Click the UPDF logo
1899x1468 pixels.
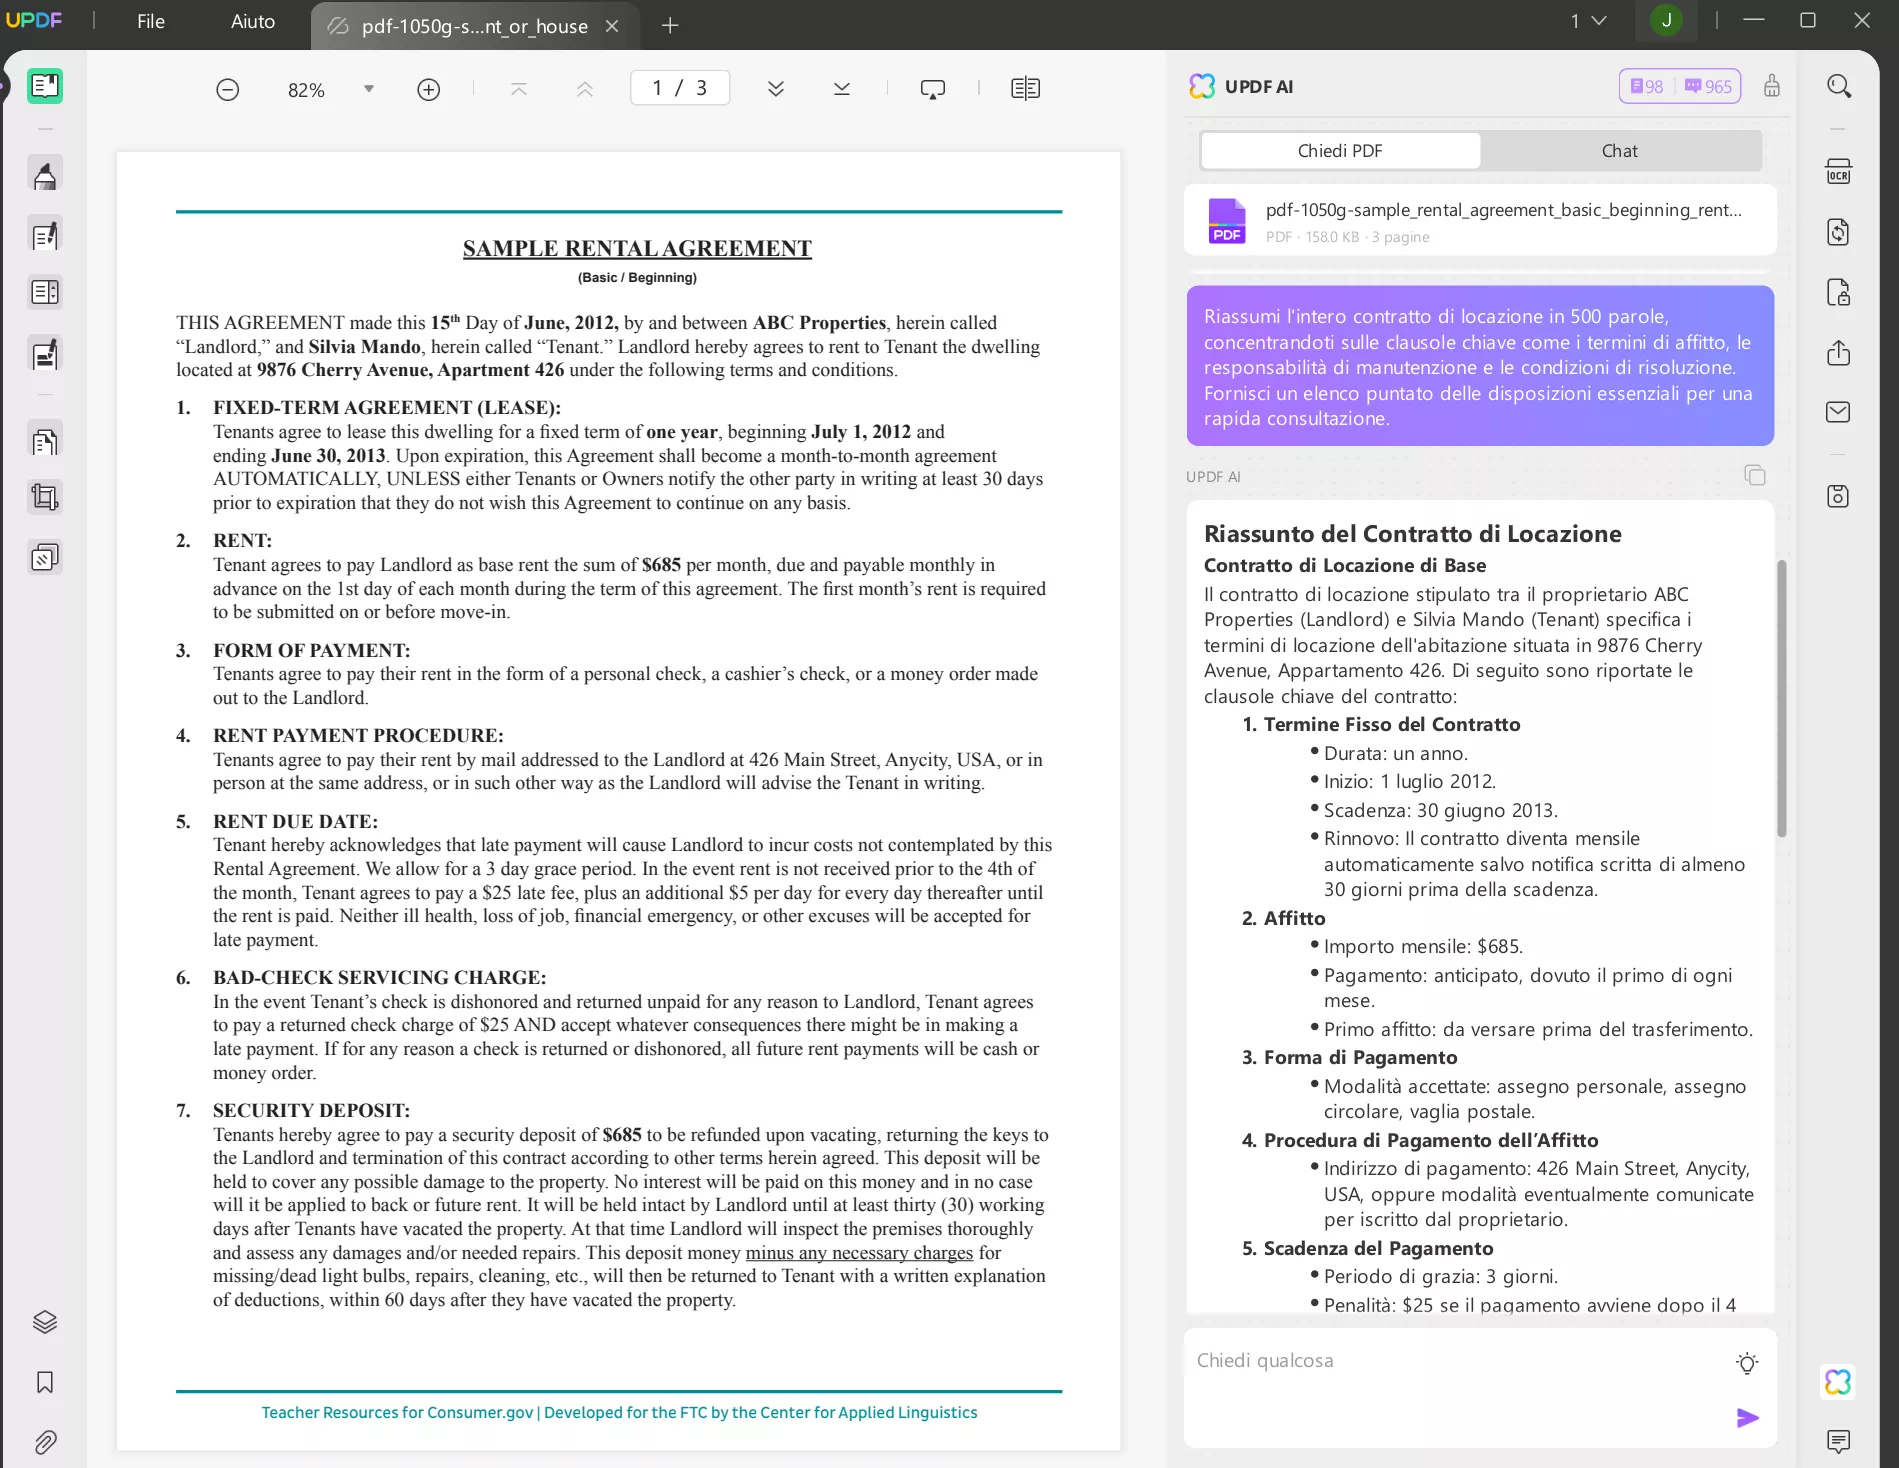pyautogui.click(x=34, y=20)
